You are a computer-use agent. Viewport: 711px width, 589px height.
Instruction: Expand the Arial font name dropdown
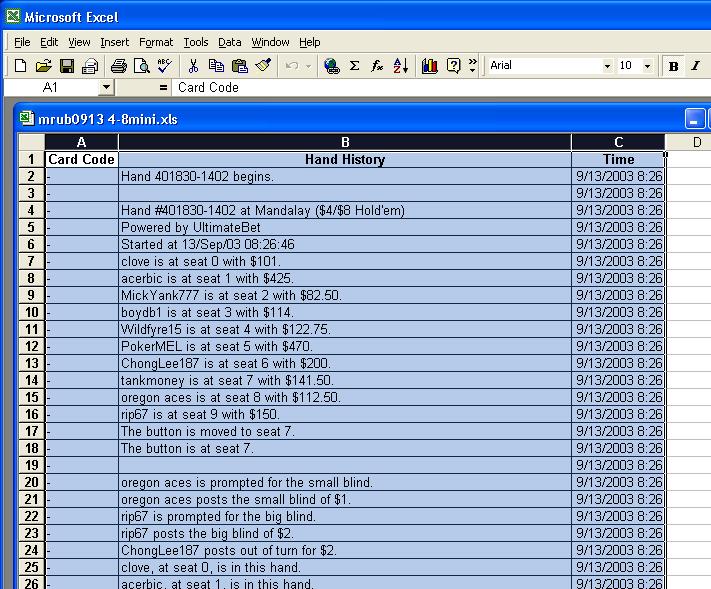607,66
